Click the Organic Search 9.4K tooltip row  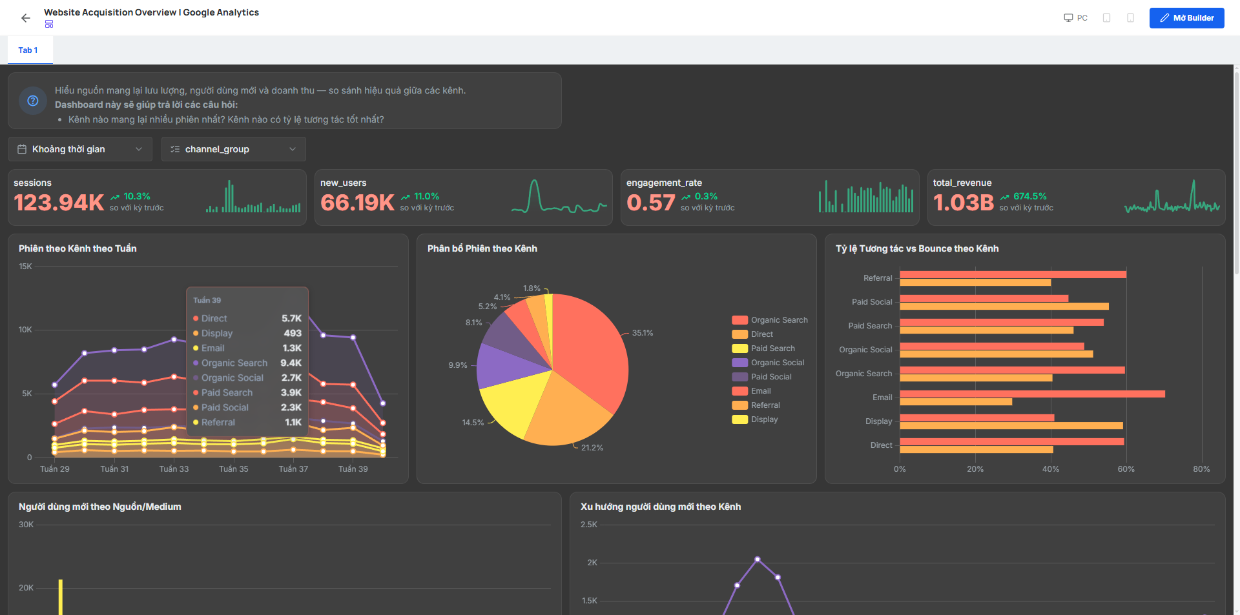point(247,363)
